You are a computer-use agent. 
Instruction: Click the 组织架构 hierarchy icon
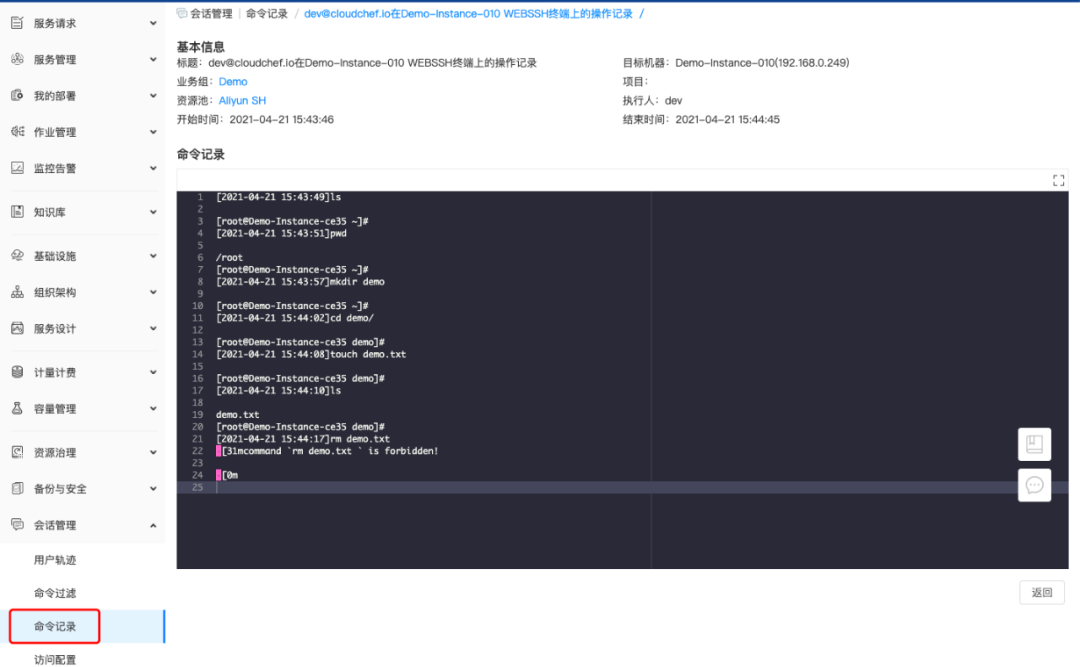click(x=17, y=292)
